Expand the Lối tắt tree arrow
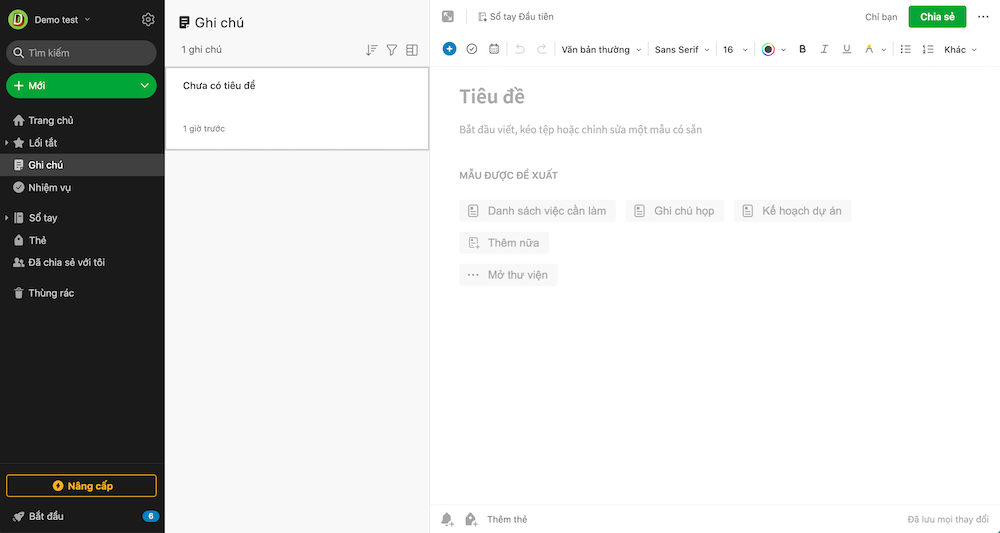This screenshot has width=1000, height=533. tap(6, 143)
